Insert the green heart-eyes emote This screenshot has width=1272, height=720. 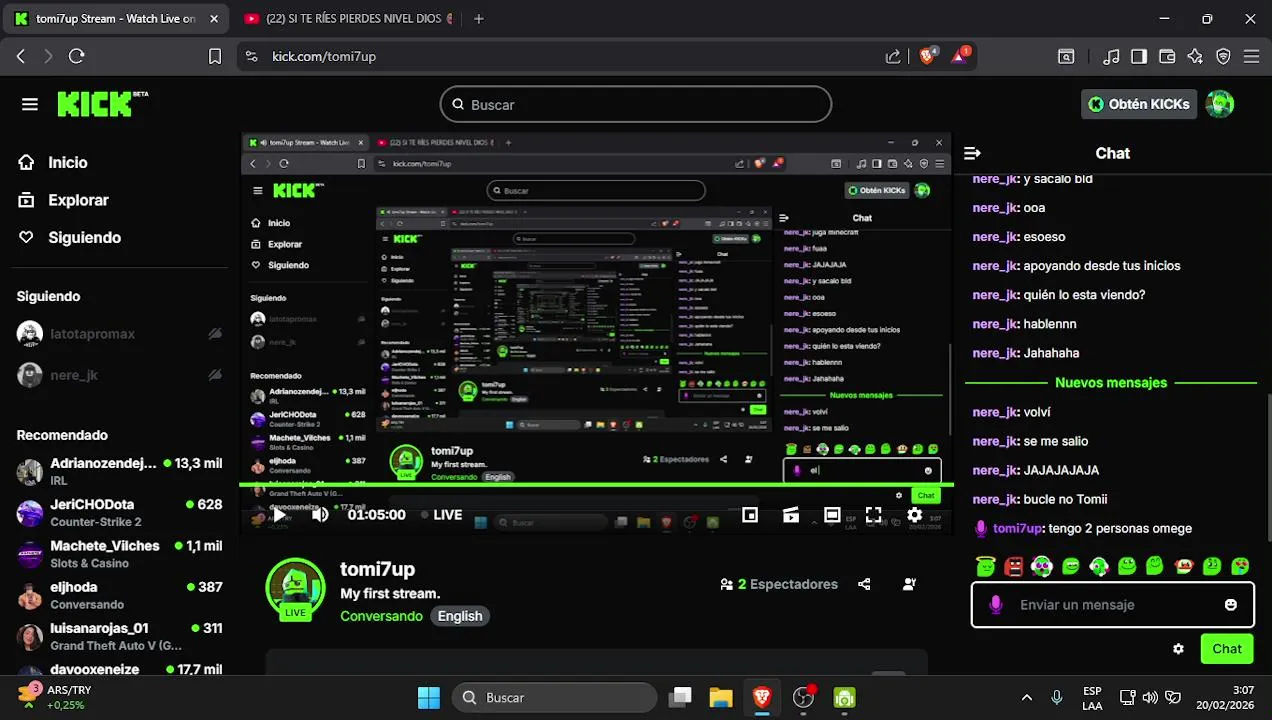point(1241,566)
